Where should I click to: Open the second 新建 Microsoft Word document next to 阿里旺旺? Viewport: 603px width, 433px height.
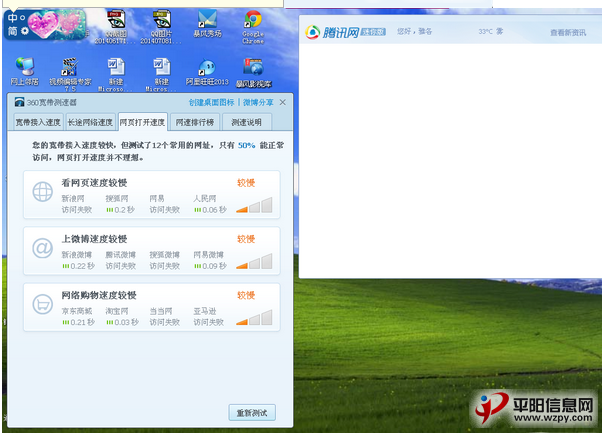click(x=161, y=74)
